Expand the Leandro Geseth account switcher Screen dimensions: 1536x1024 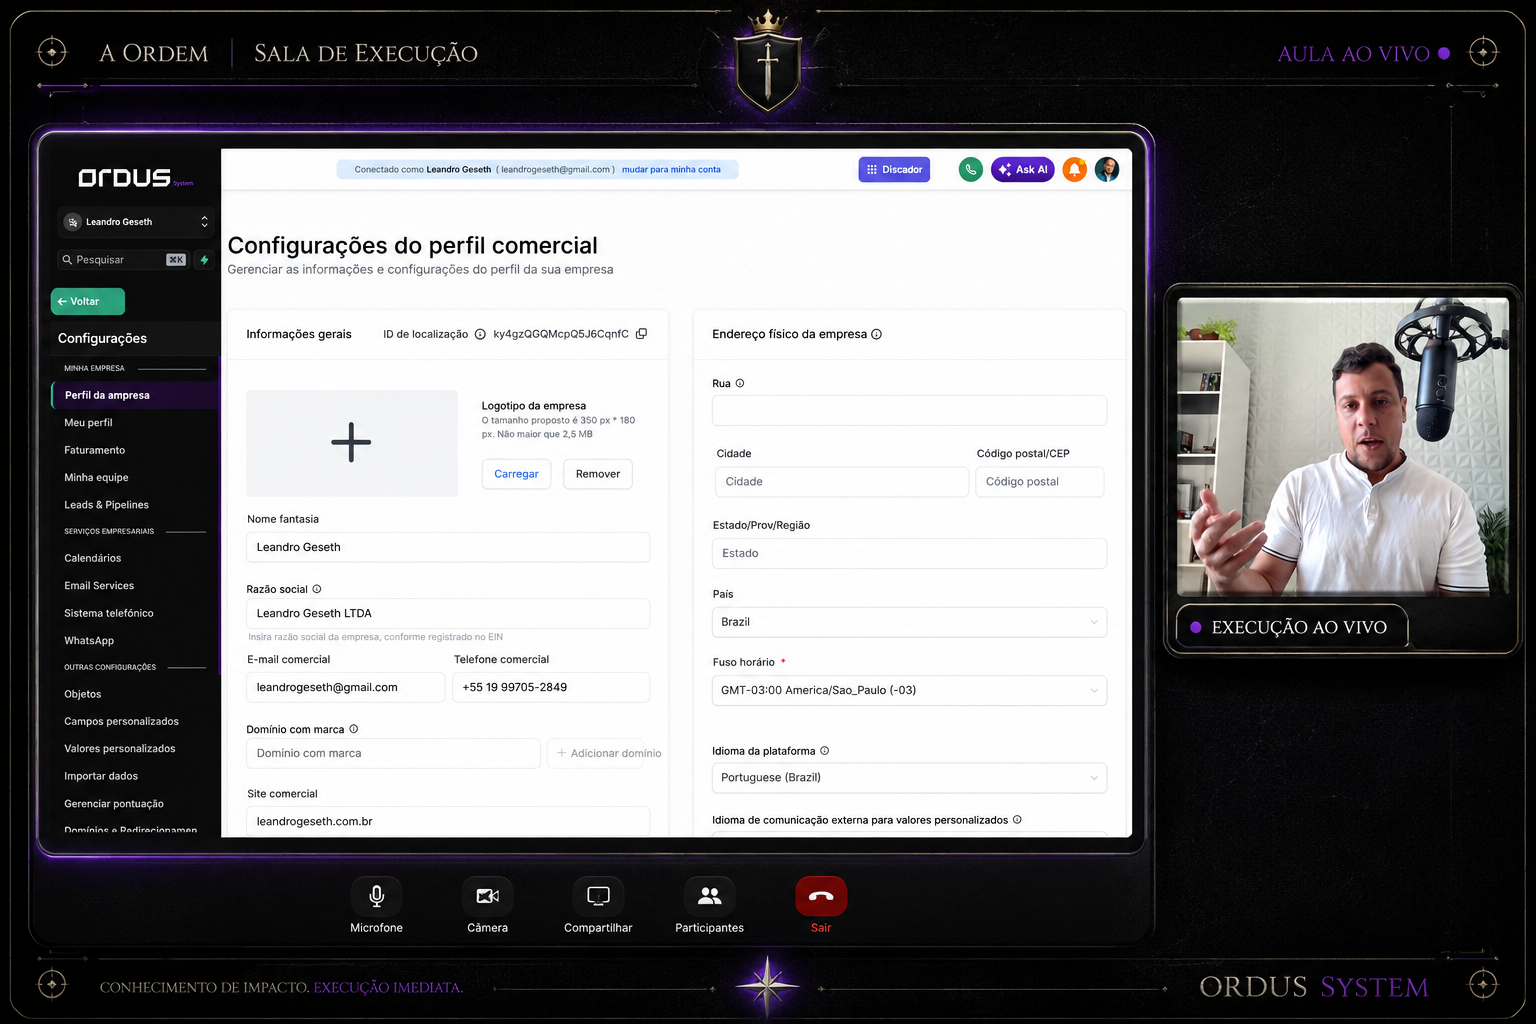pyautogui.click(x=136, y=222)
